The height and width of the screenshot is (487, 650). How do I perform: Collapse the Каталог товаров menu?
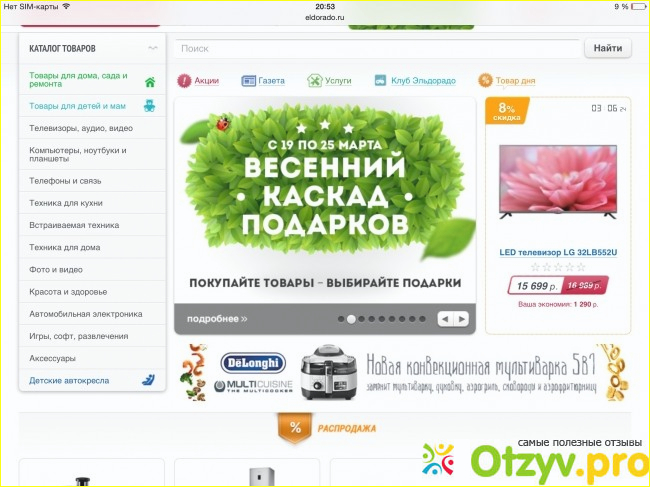pos(152,48)
